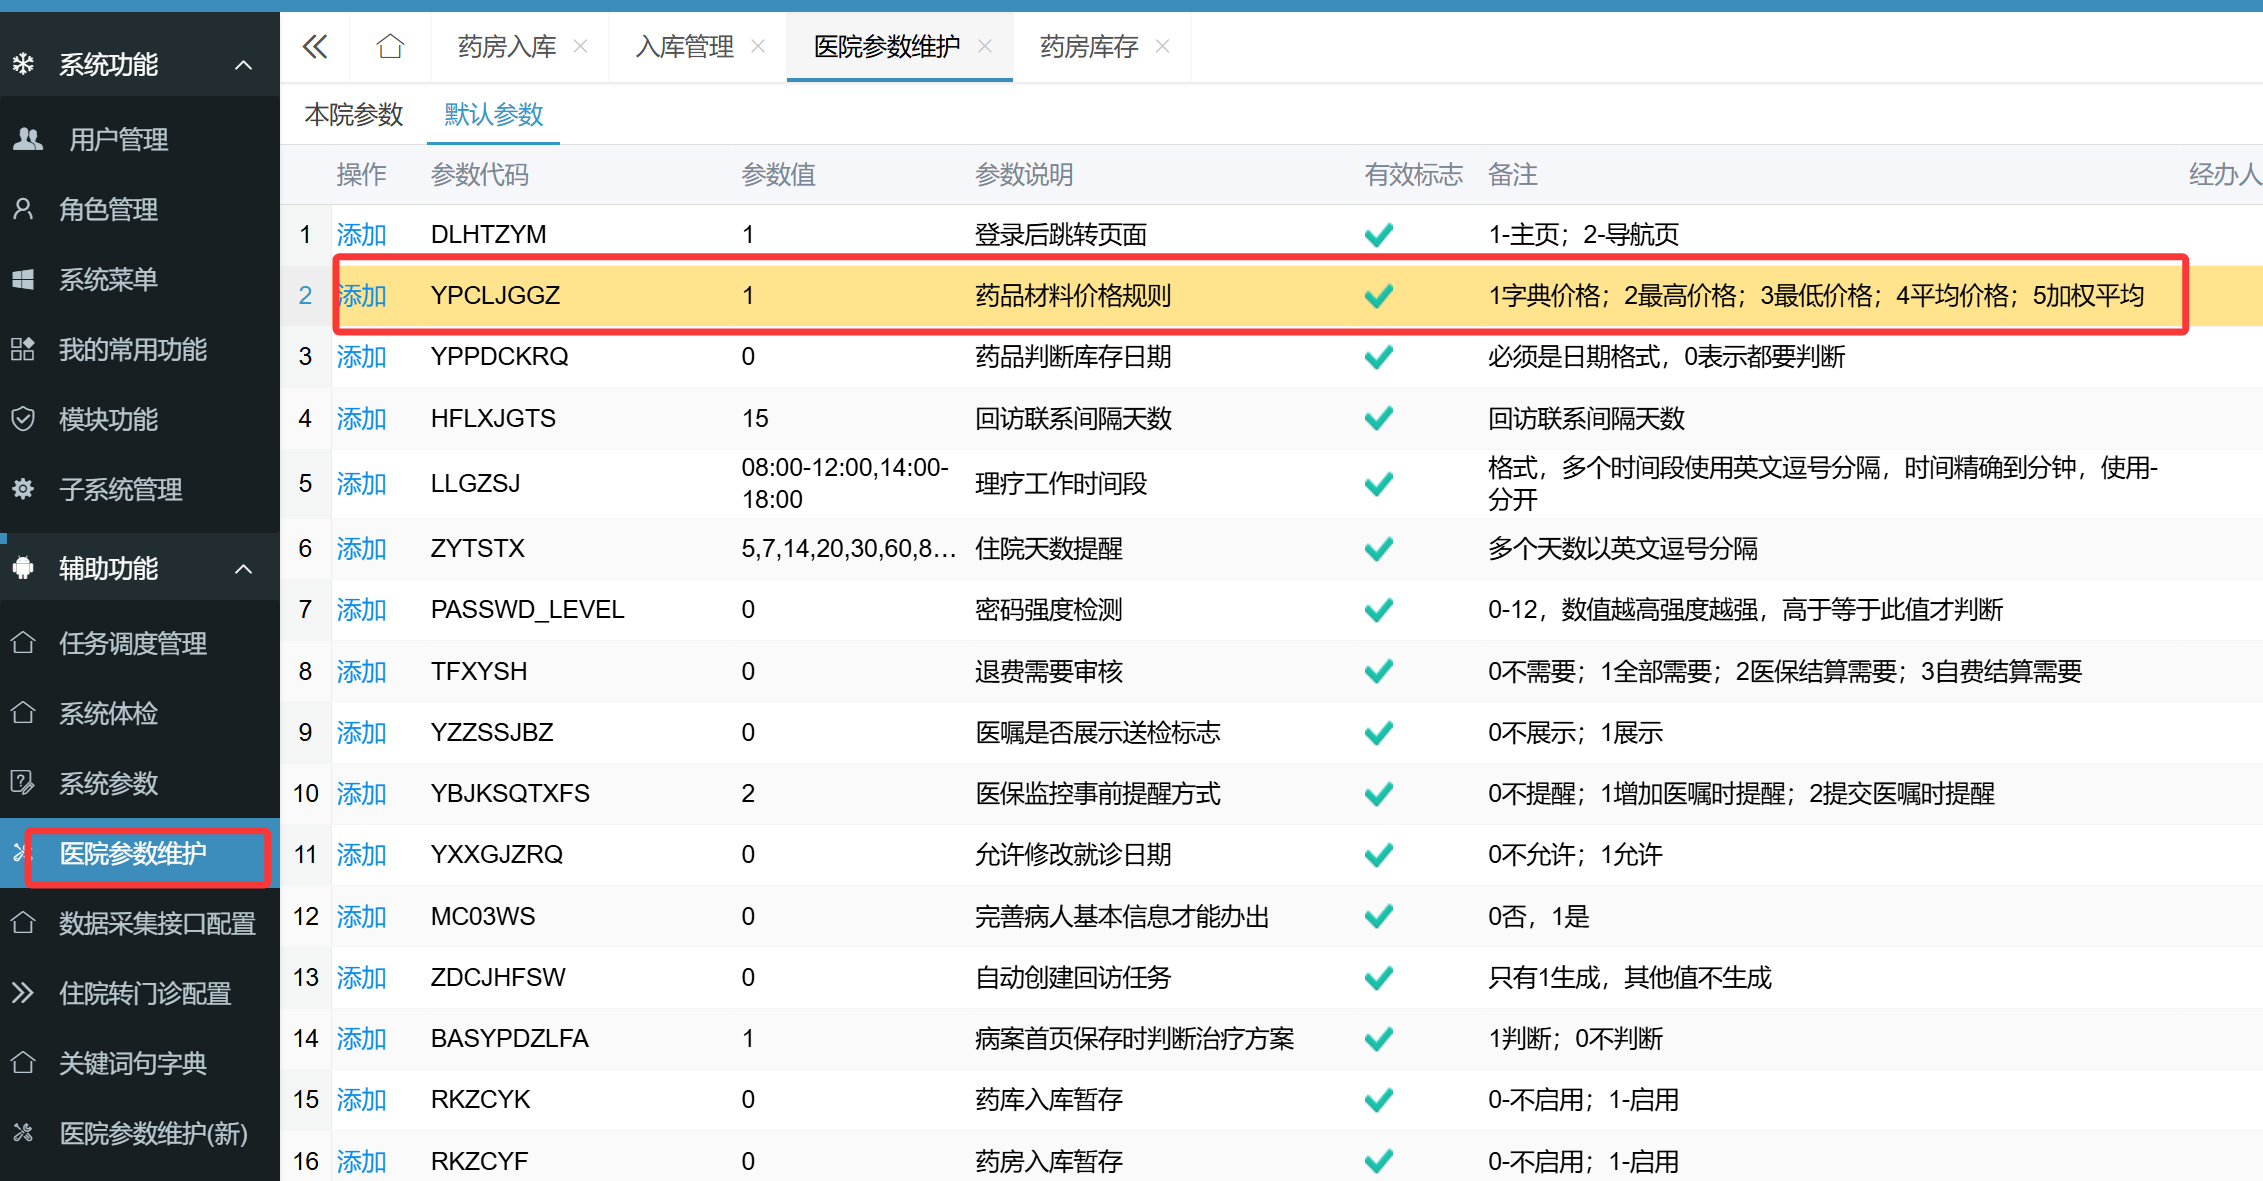Collapse sidebar with double-chevron icon

[315, 46]
